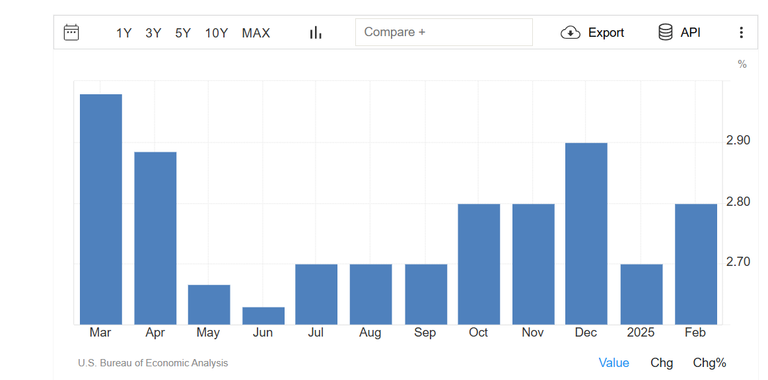
Task: Open the chart type bar icon
Action: (316, 33)
